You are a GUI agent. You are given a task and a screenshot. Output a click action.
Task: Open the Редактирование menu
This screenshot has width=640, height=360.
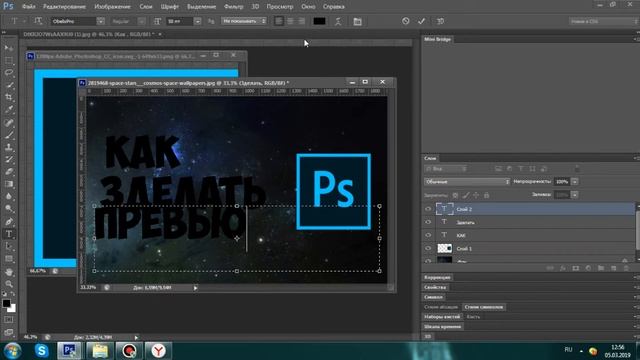[64, 7]
